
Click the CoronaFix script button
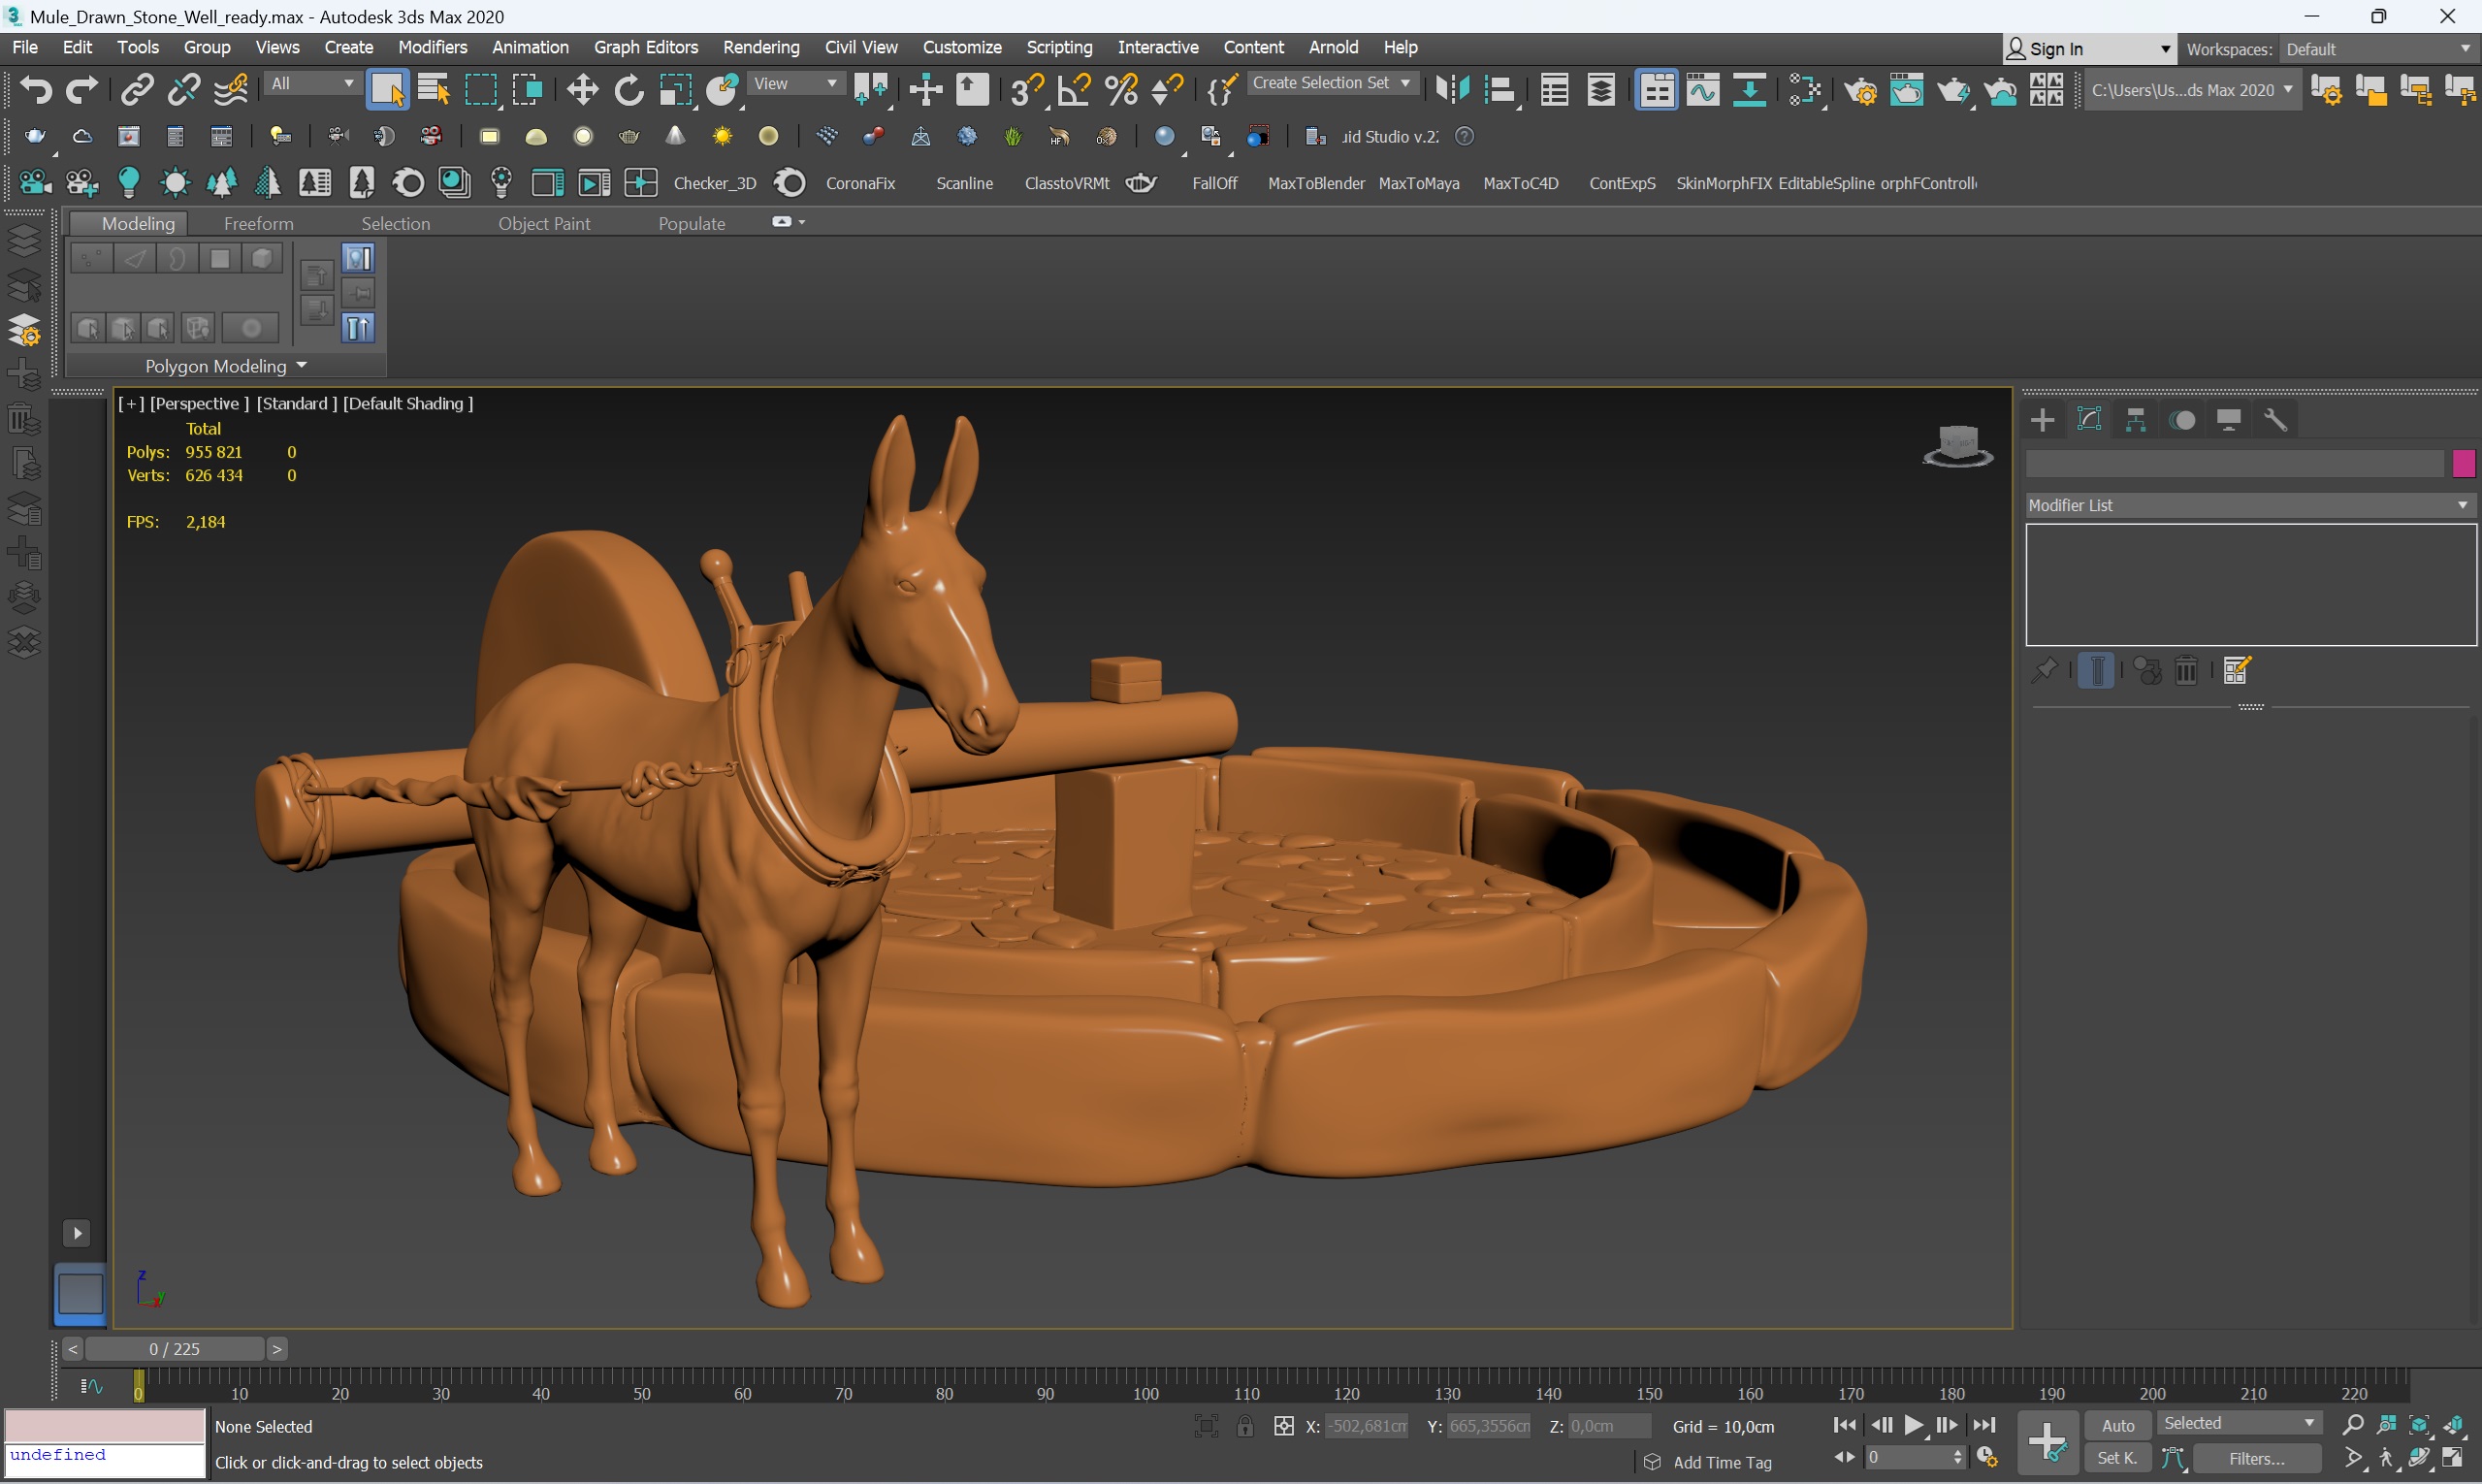pyautogui.click(x=860, y=183)
